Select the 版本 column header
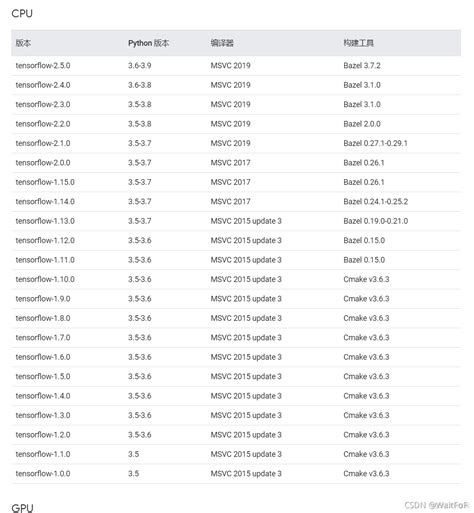This screenshot has height=513, width=474. 23,43
